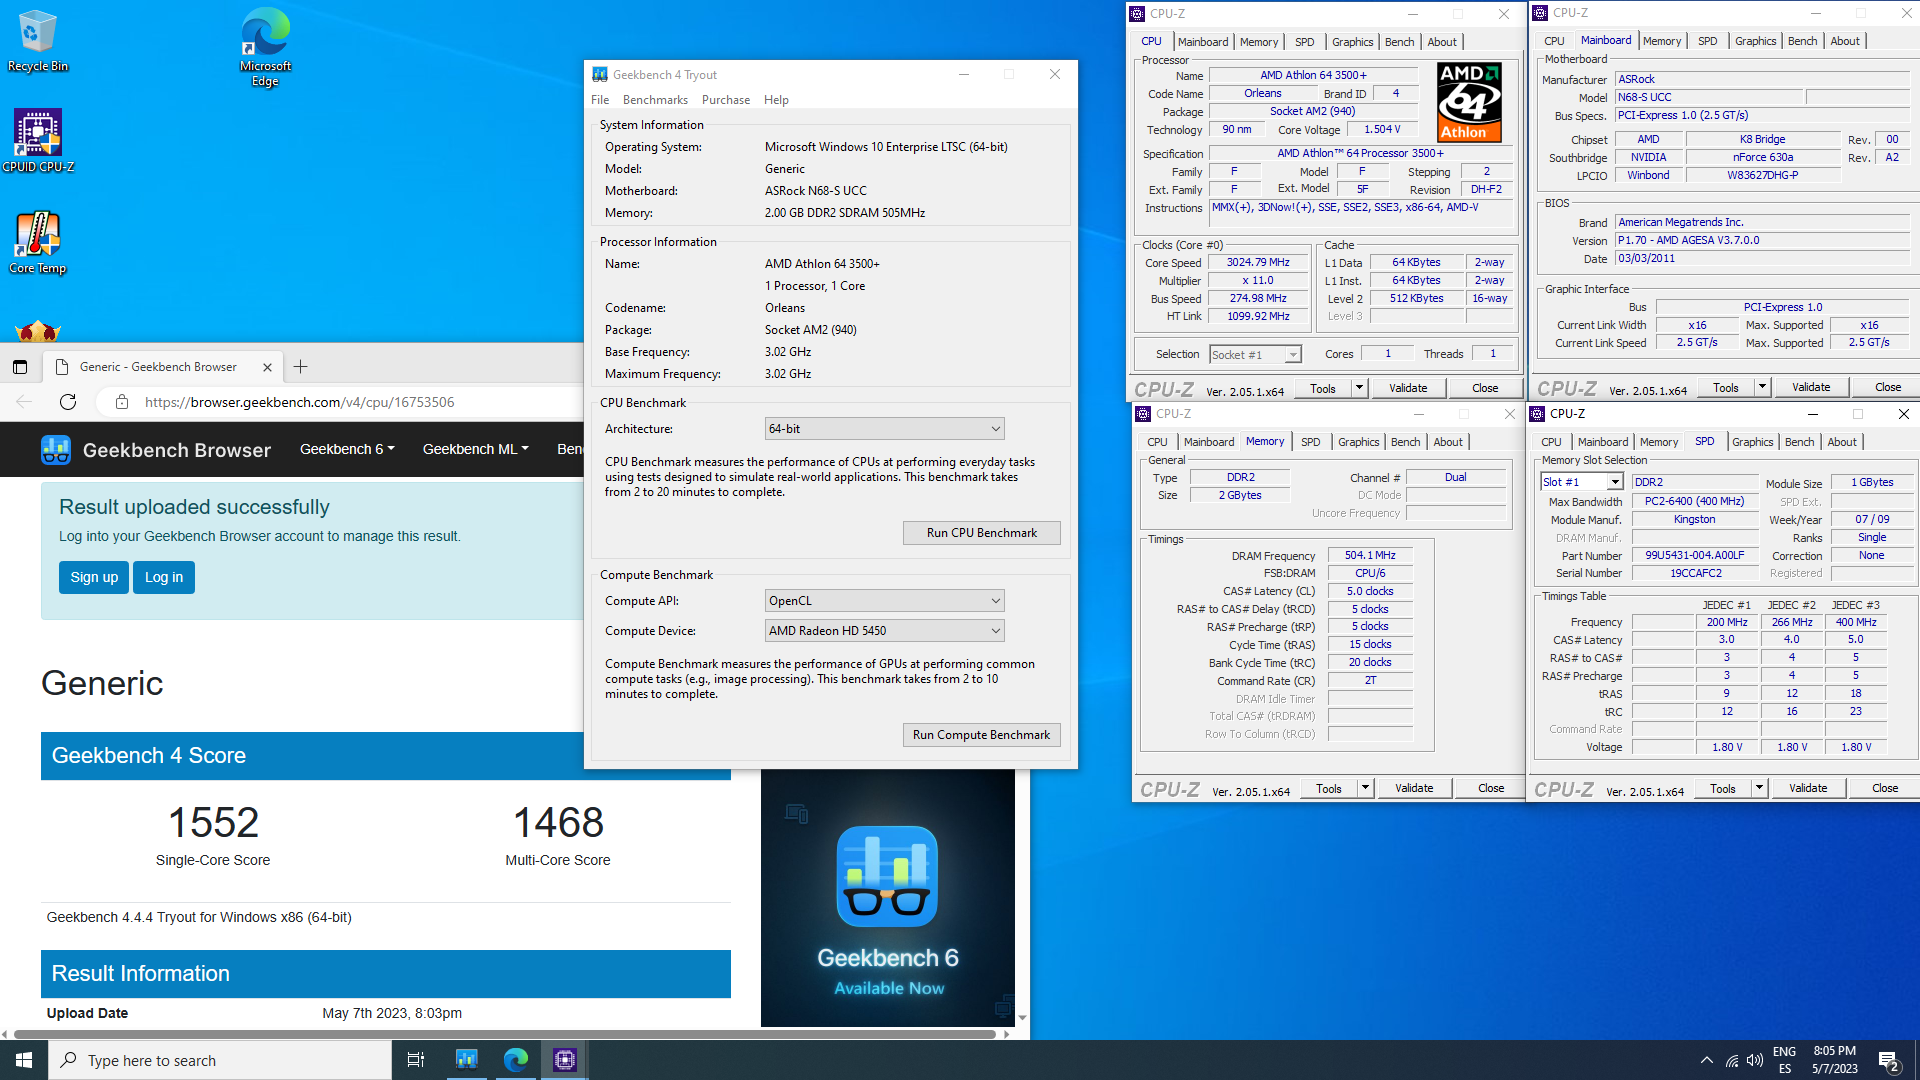The height and width of the screenshot is (1080, 1920).
Task: Click Run Compute Benchmark button
Action: coord(981,735)
